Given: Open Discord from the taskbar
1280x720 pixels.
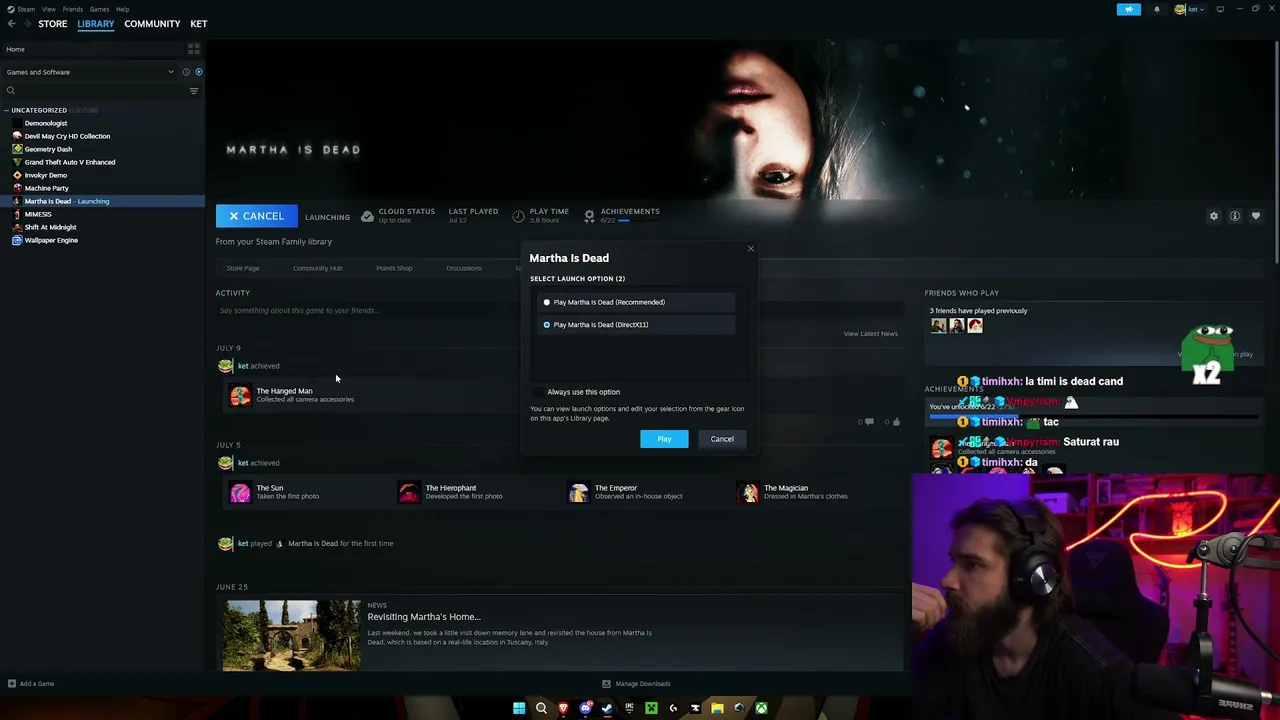Looking at the screenshot, I should [x=585, y=708].
